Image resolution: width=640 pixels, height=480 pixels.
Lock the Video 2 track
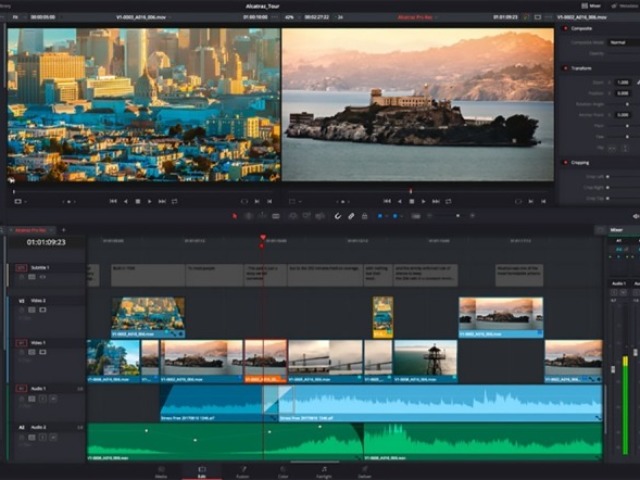tap(22, 310)
